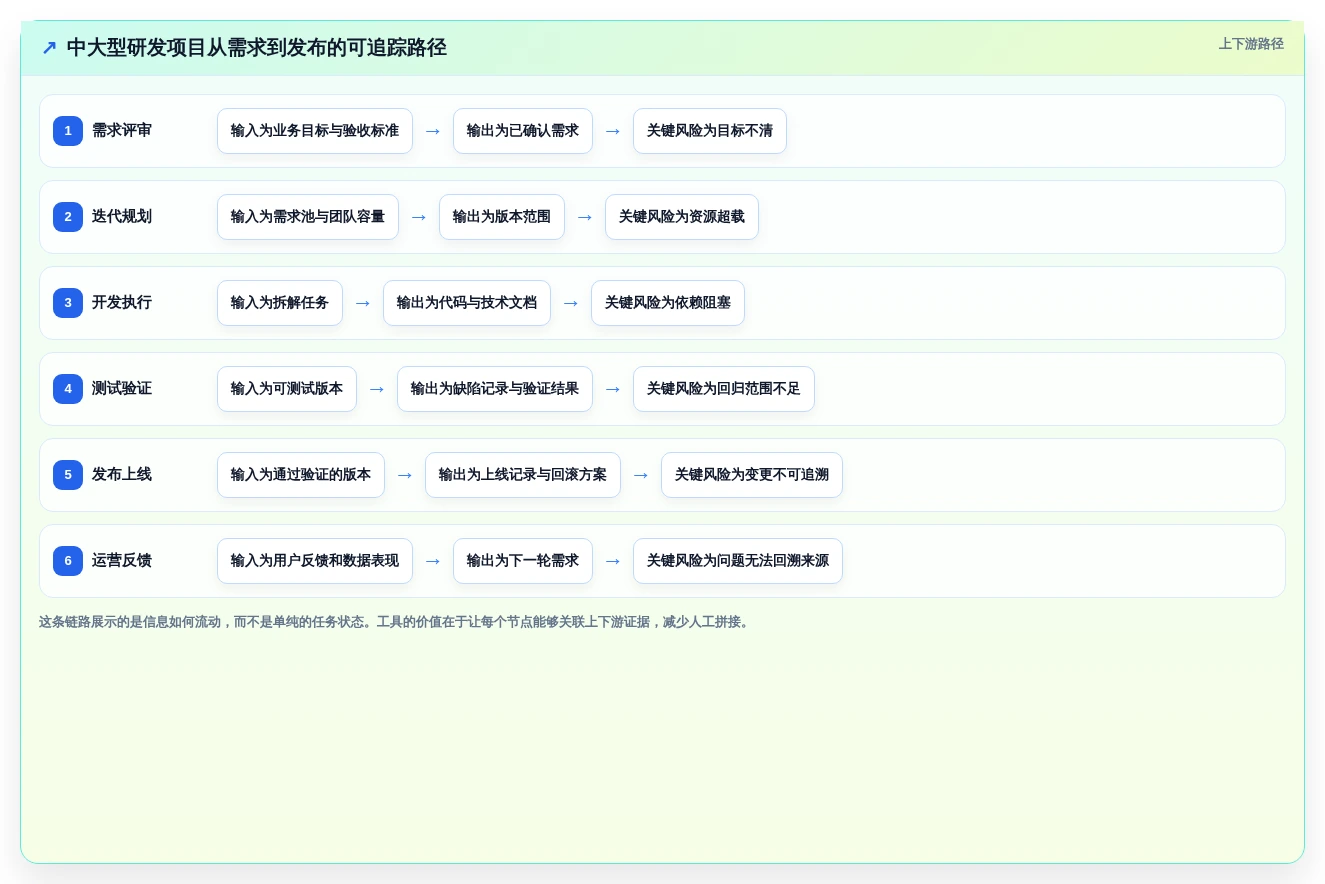Click step number badge 5 for 发布上线
The height and width of the screenshot is (884, 1325).
pyautogui.click(x=68, y=475)
